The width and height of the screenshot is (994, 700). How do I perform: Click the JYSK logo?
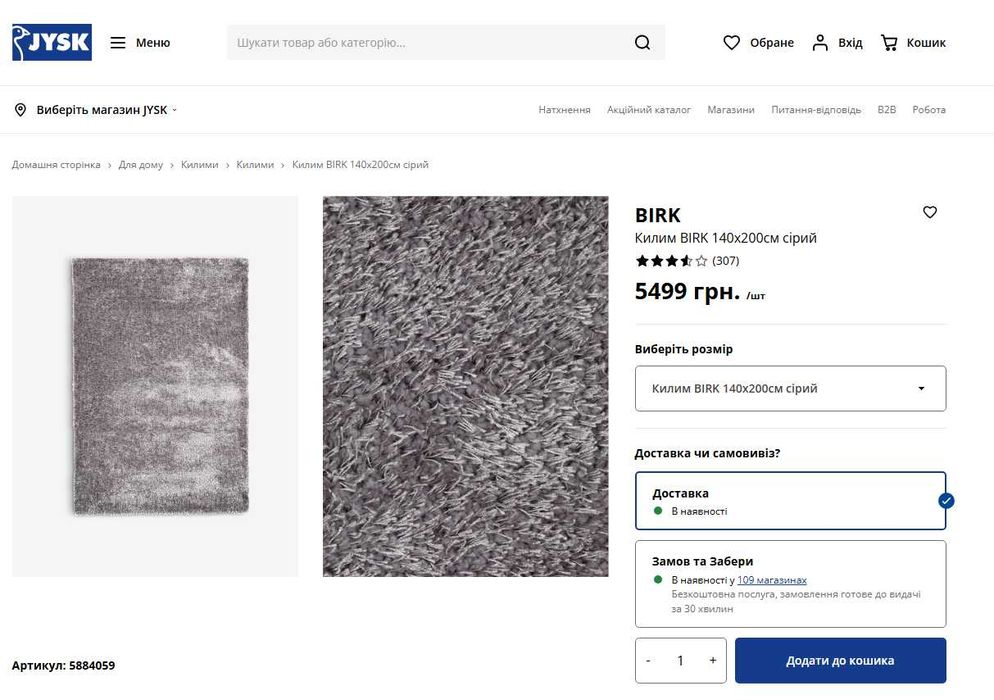coord(52,42)
